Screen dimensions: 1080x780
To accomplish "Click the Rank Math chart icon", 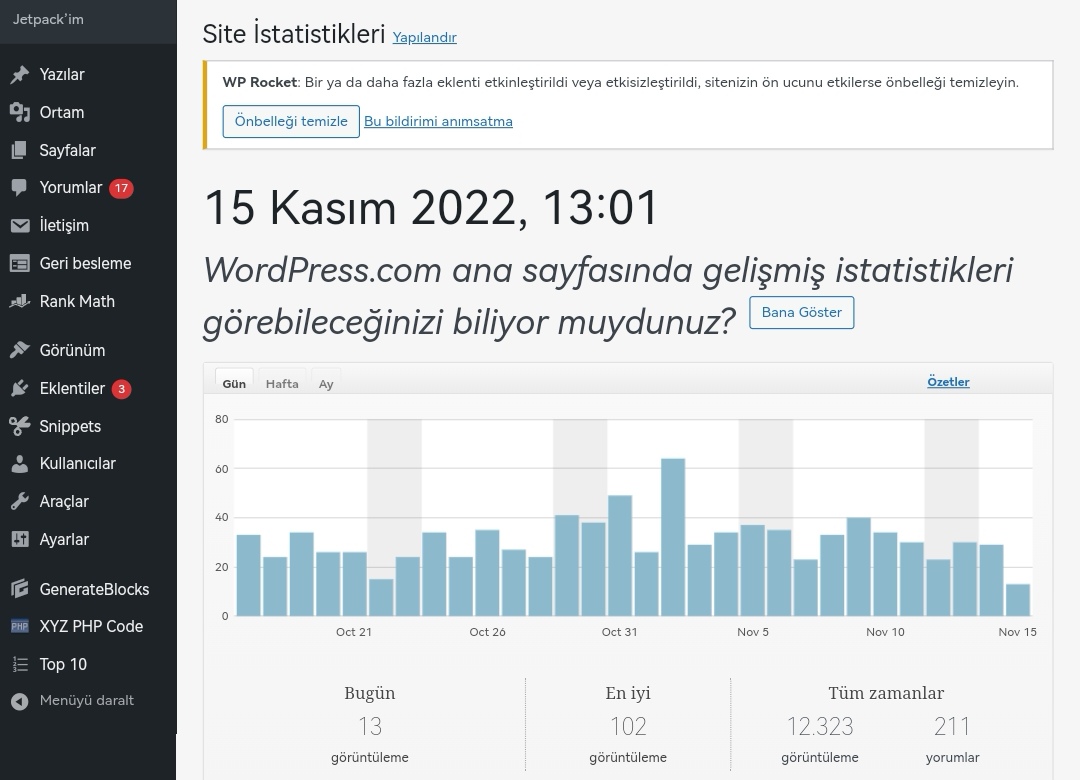I will (x=20, y=301).
